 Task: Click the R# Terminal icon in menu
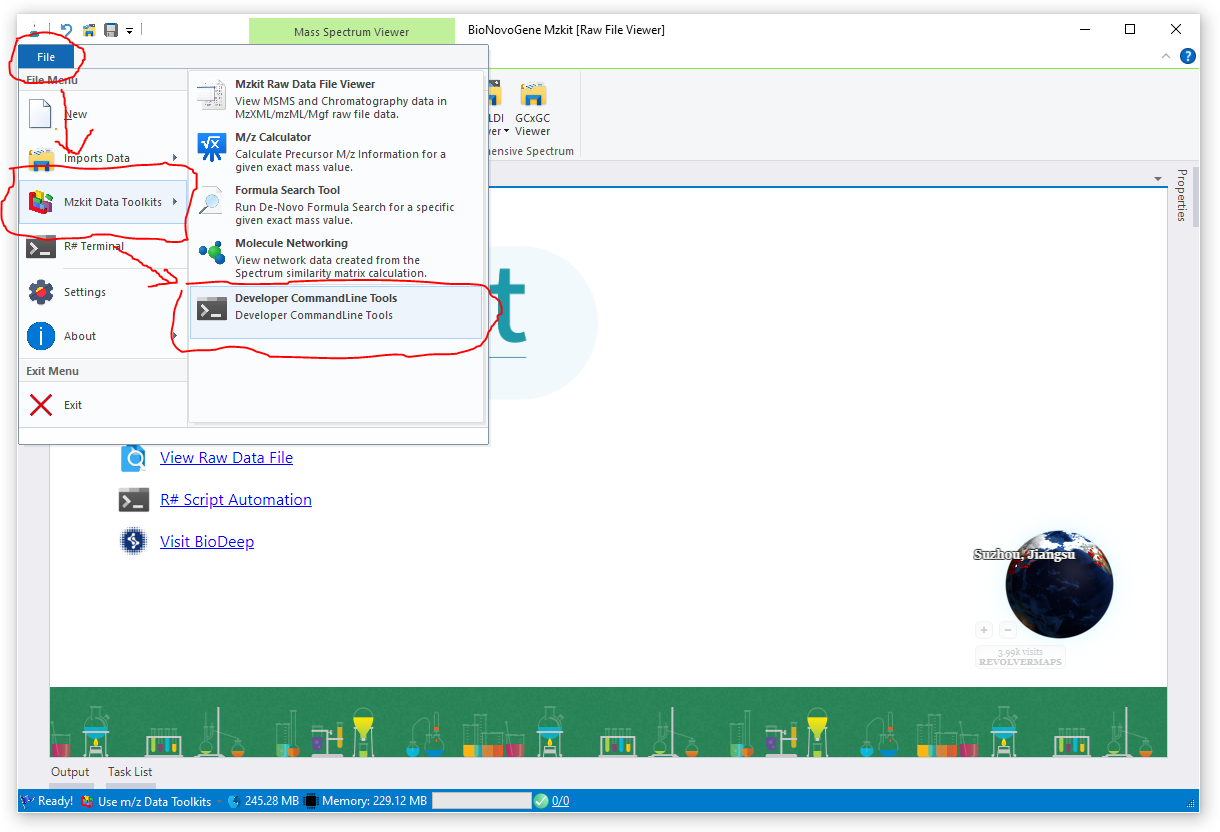(41, 247)
